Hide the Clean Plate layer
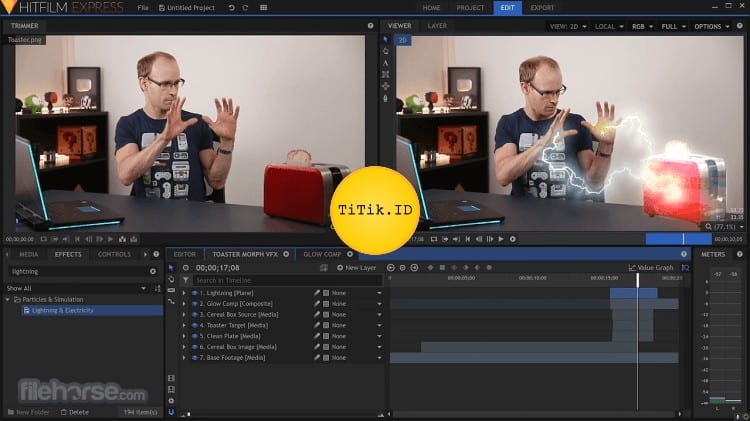Image resolution: width=750 pixels, height=421 pixels. (195, 336)
